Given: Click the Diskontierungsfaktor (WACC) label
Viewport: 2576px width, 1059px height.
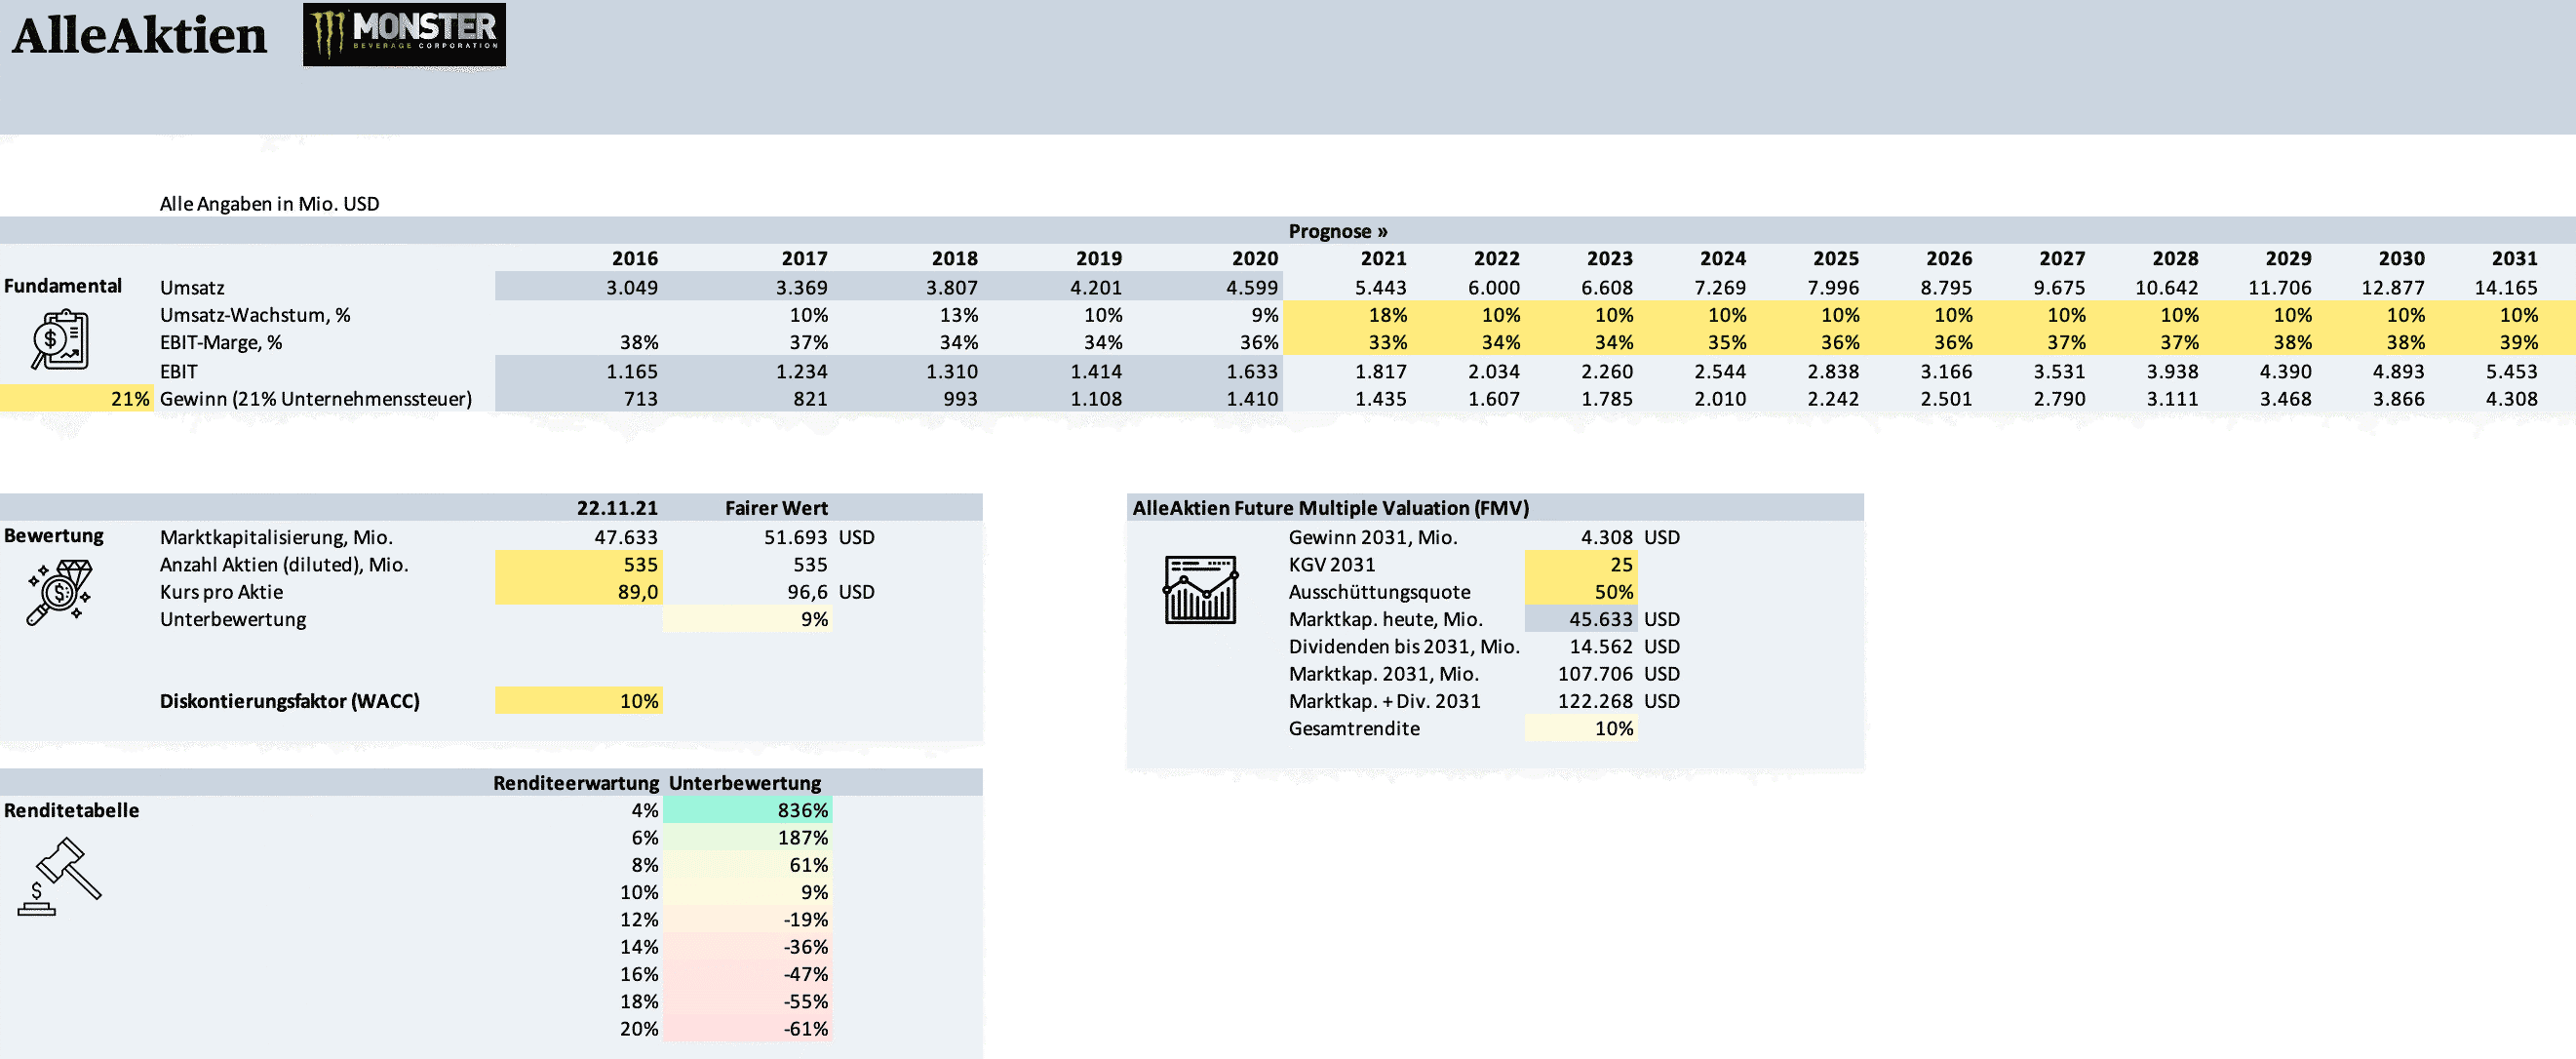Looking at the screenshot, I should pos(290,700).
